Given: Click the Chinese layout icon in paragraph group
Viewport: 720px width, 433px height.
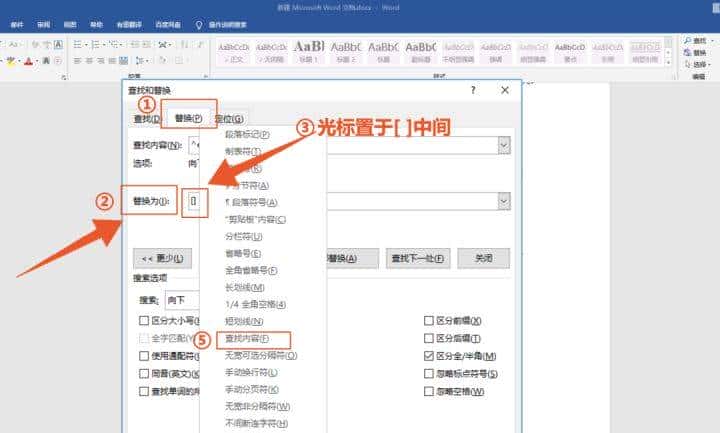Looking at the screenshot, I should coord(162,45).
